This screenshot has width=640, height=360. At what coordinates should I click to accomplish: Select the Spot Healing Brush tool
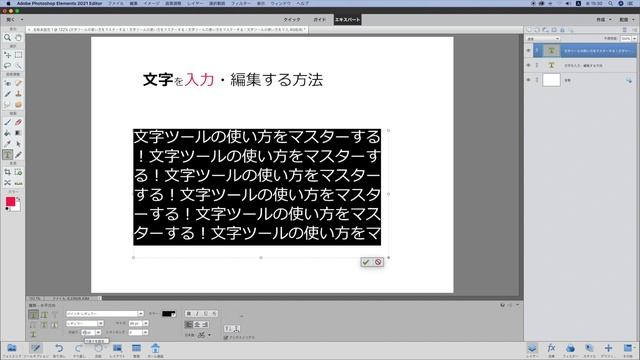point(18,83)
